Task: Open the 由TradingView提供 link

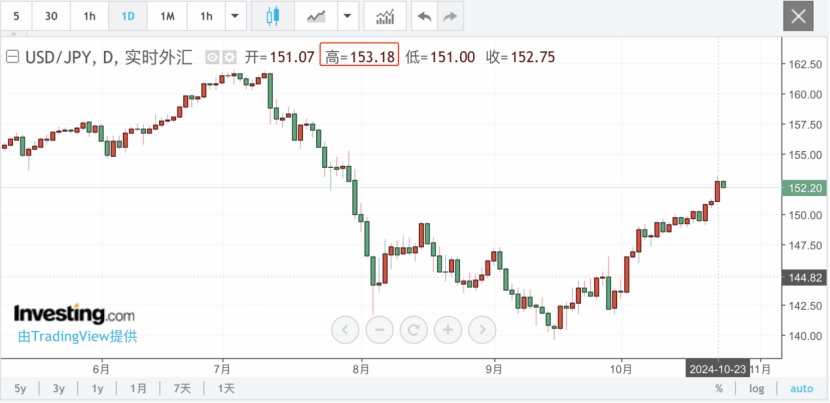Action: coord(78,337)
